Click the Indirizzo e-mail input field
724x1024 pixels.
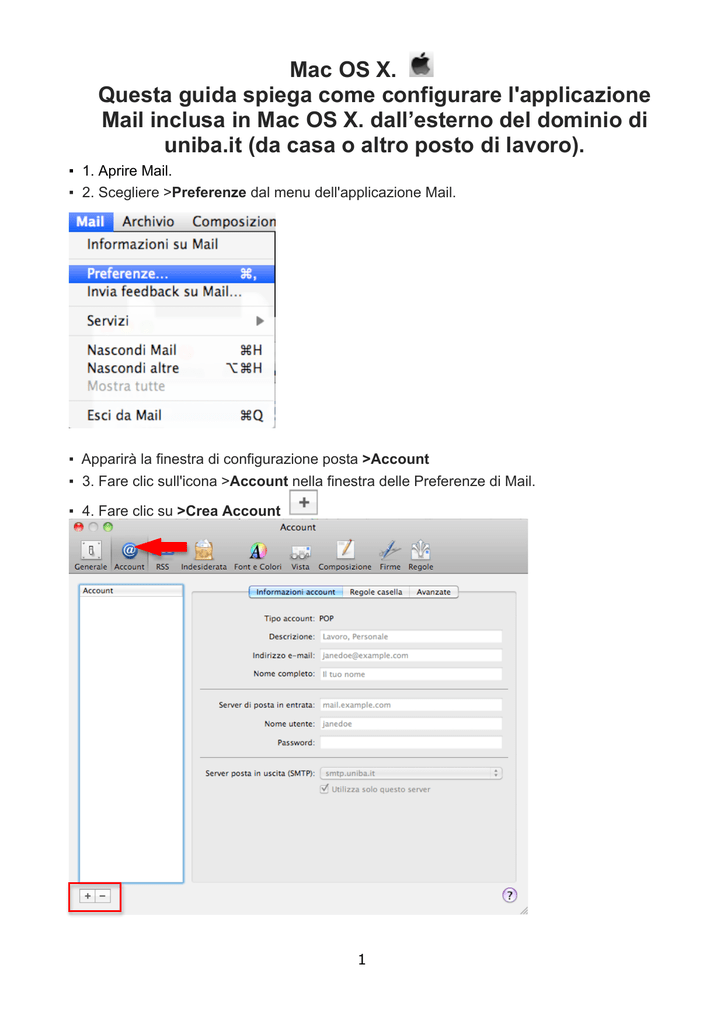coord(411,655)
